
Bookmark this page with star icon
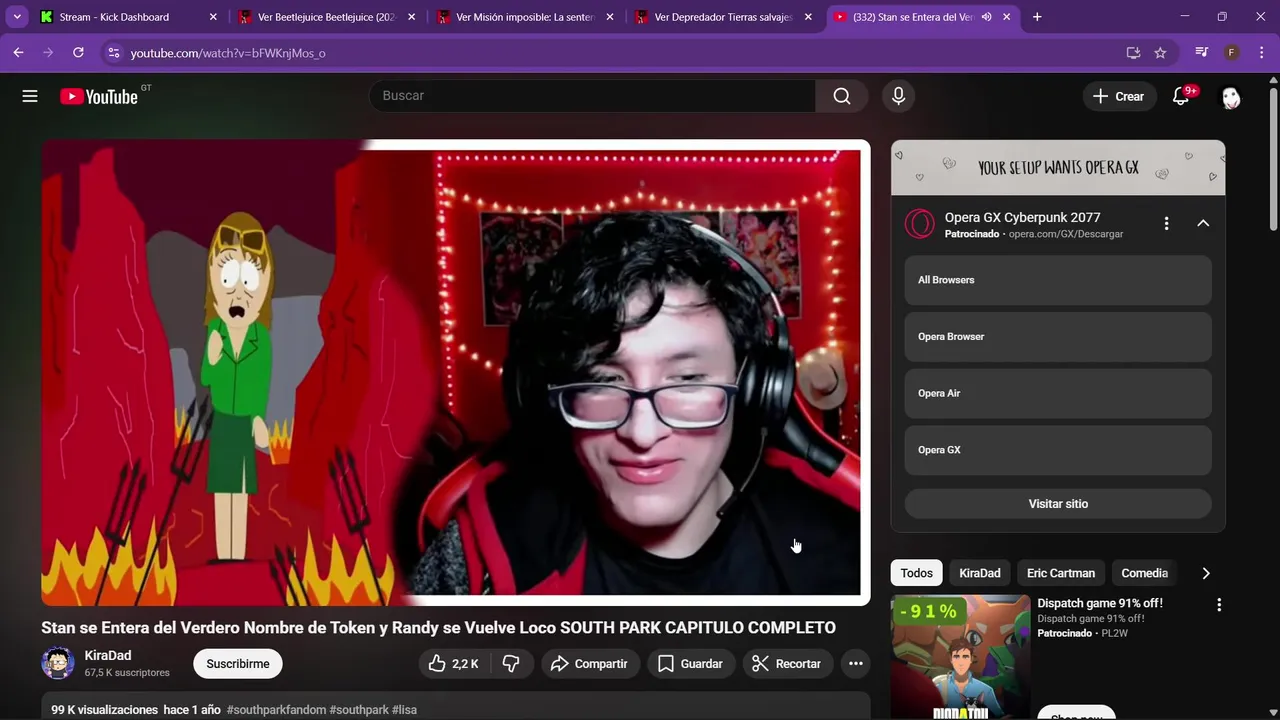click(1160, 52)
